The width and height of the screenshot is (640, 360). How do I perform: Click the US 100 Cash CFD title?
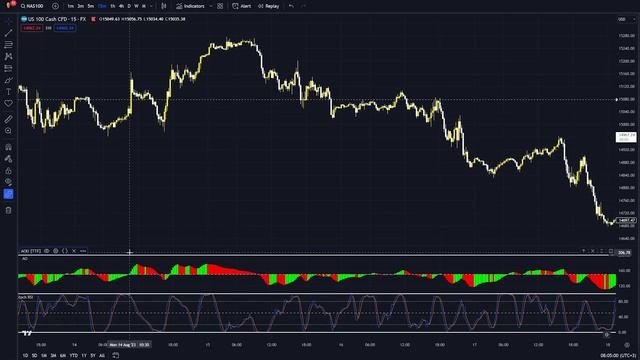point(57,19)
